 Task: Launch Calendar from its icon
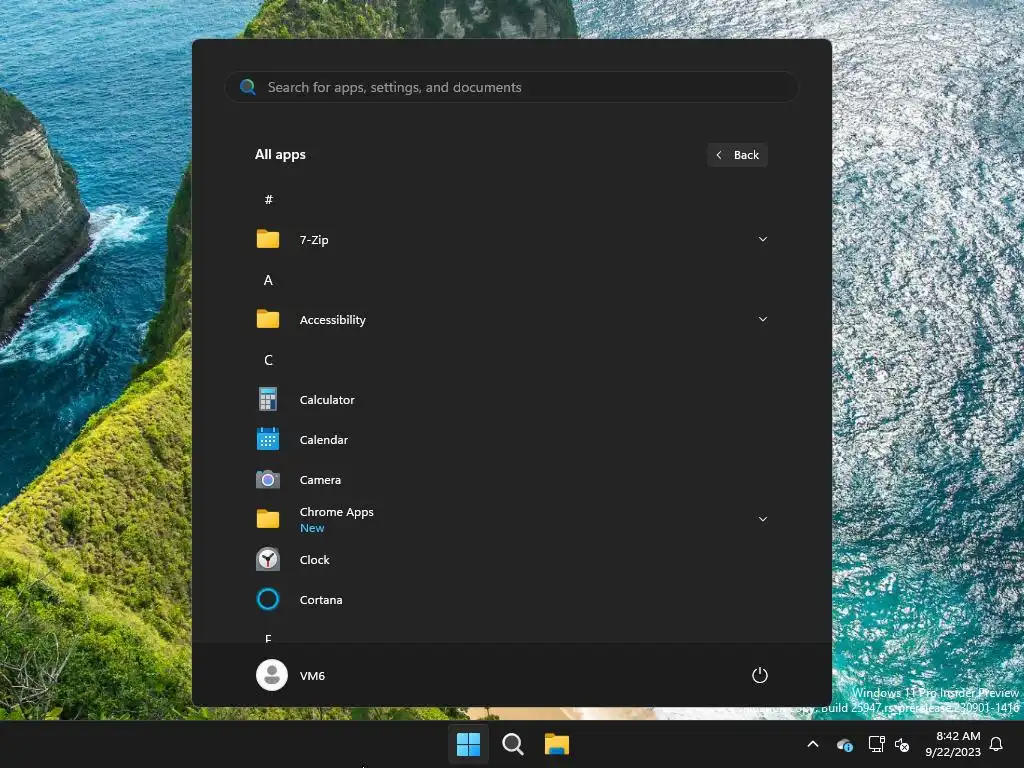(268, 439)
